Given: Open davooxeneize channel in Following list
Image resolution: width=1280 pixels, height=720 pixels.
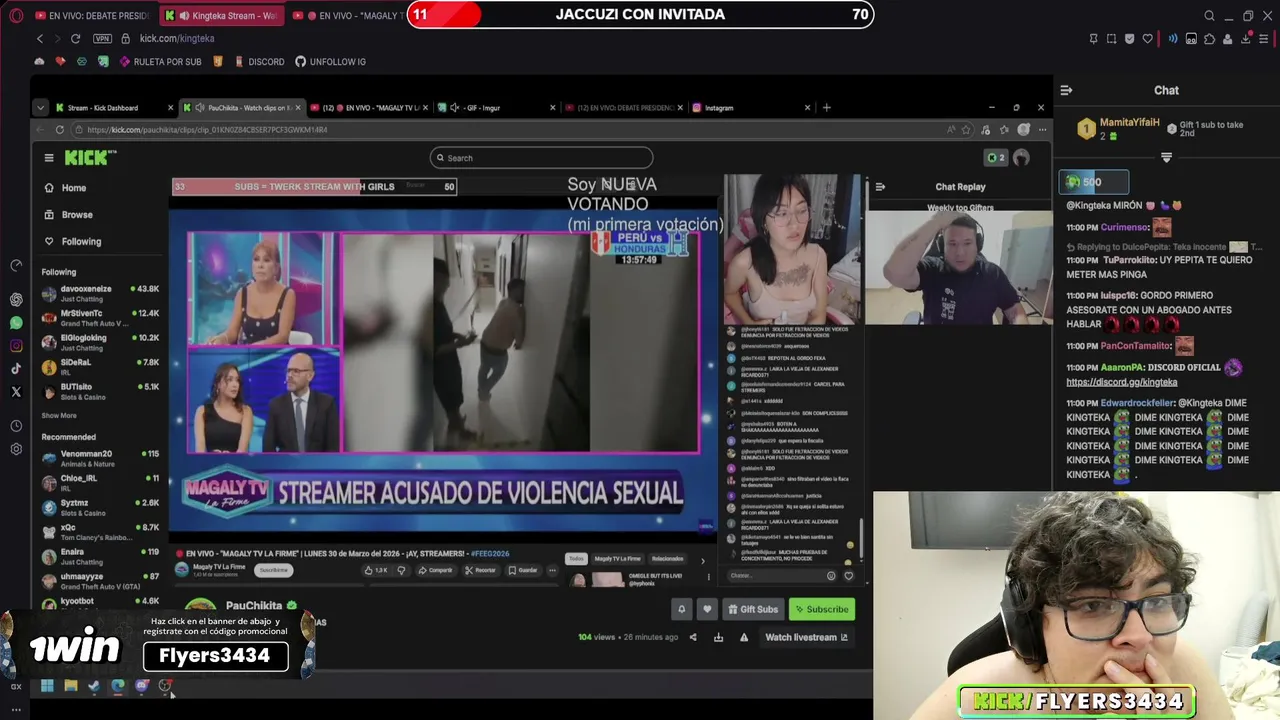Looking at the screenshot, I should pyautogui.click(x=100, y=293).
